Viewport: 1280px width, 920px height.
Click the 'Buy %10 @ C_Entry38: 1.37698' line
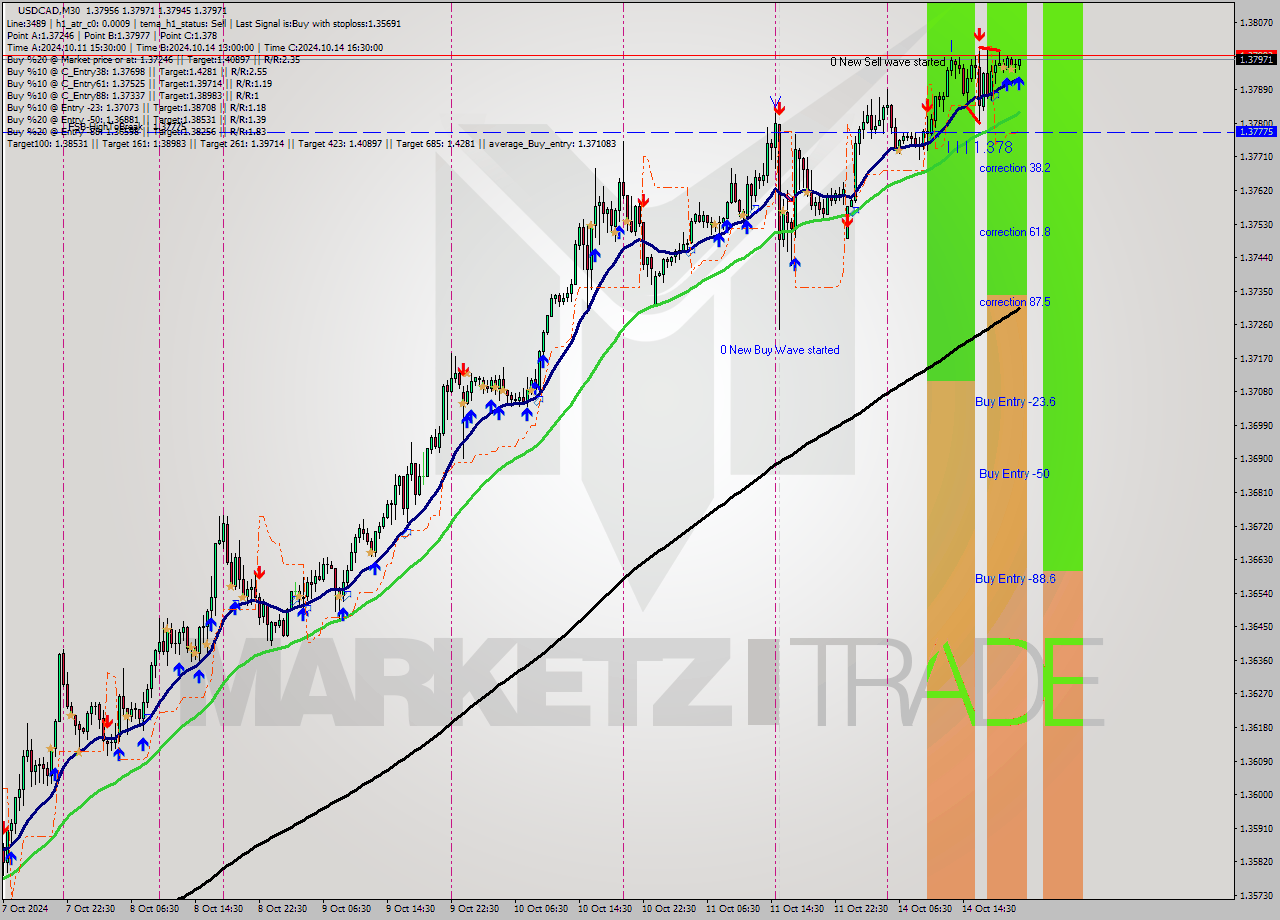[136, 71]
